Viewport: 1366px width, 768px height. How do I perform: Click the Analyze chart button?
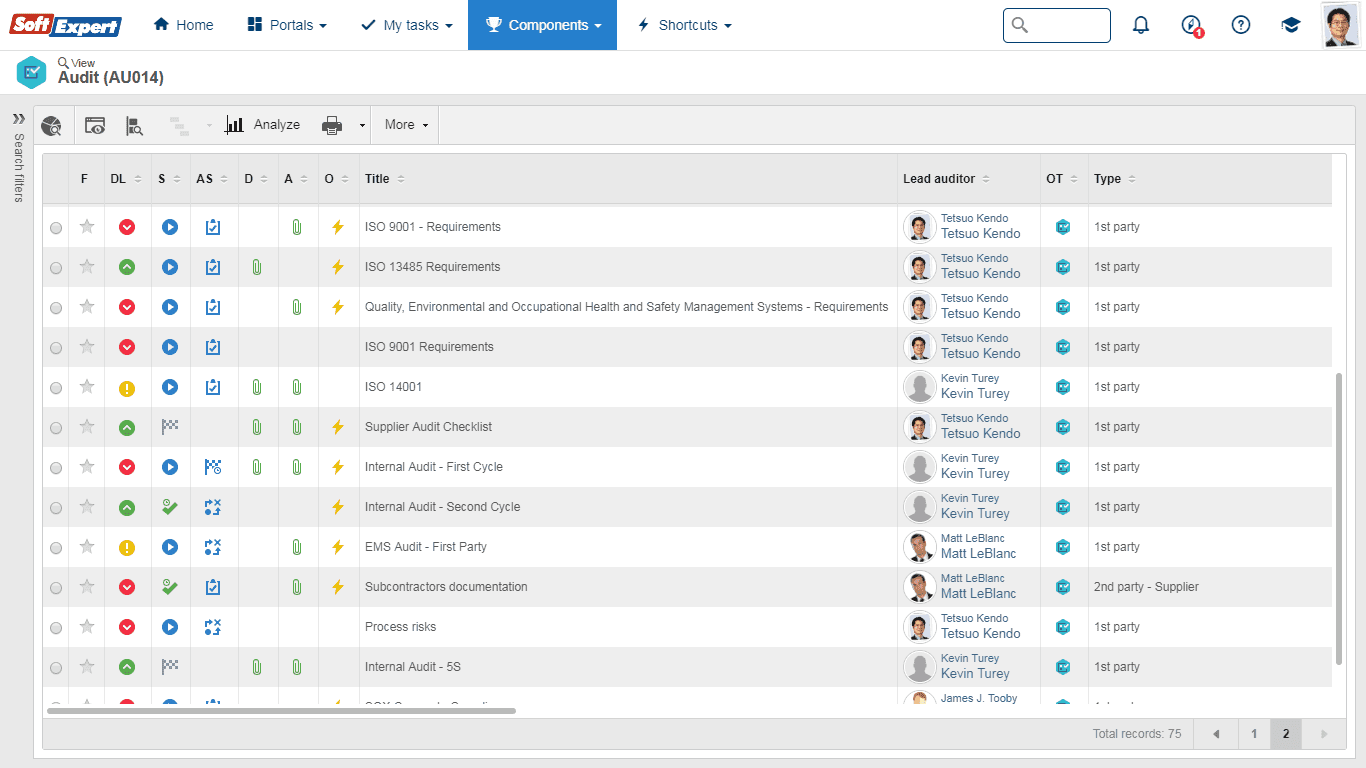pyautogui.click(x=263, y=125)
